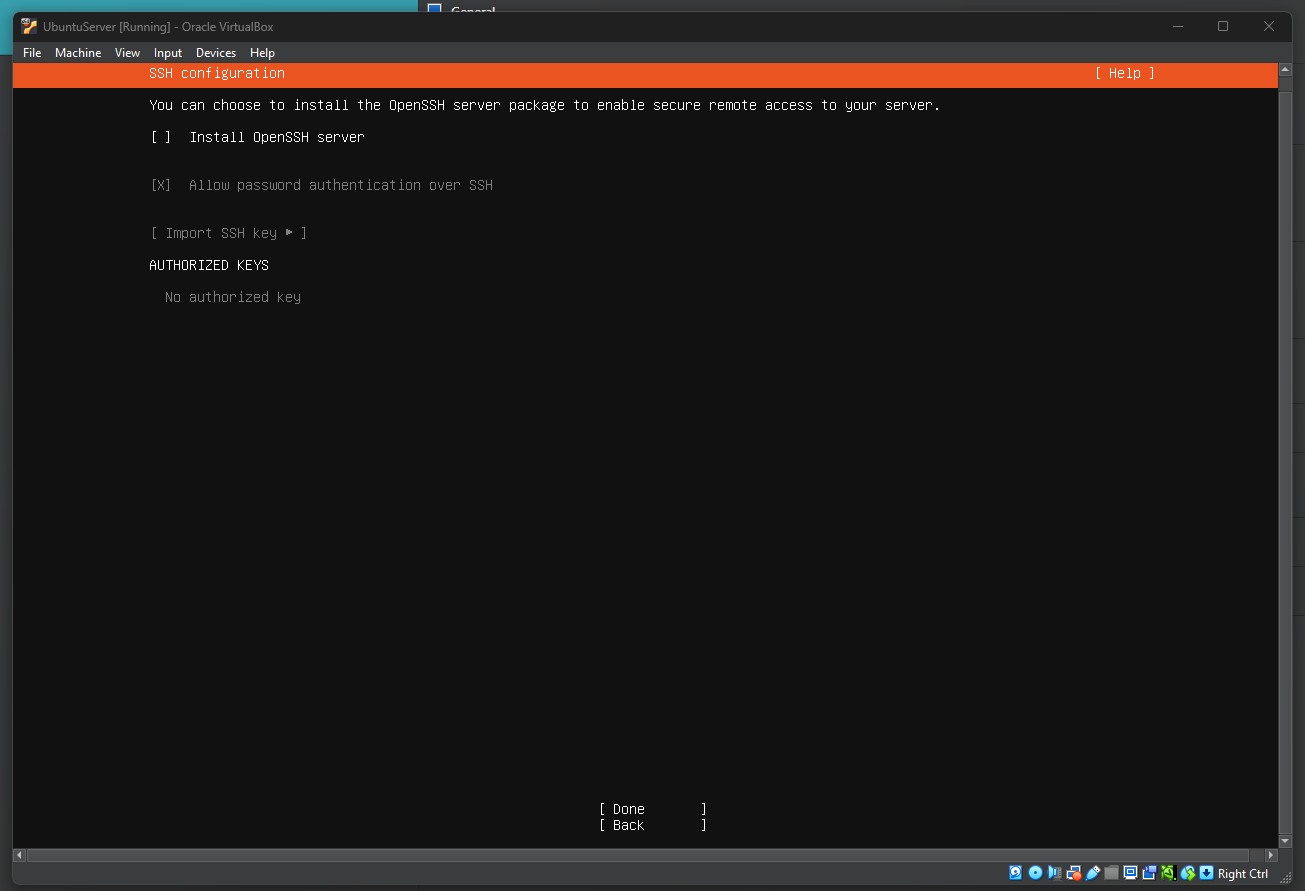1305x891 pixels.
Task: Click the USB devices status icon
Action: 1092,872
